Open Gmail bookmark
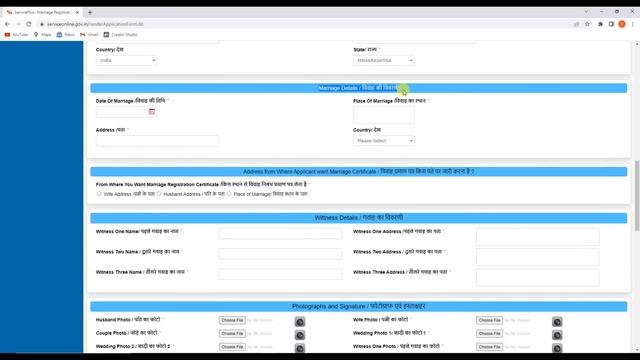 click(x=89, y=35)
